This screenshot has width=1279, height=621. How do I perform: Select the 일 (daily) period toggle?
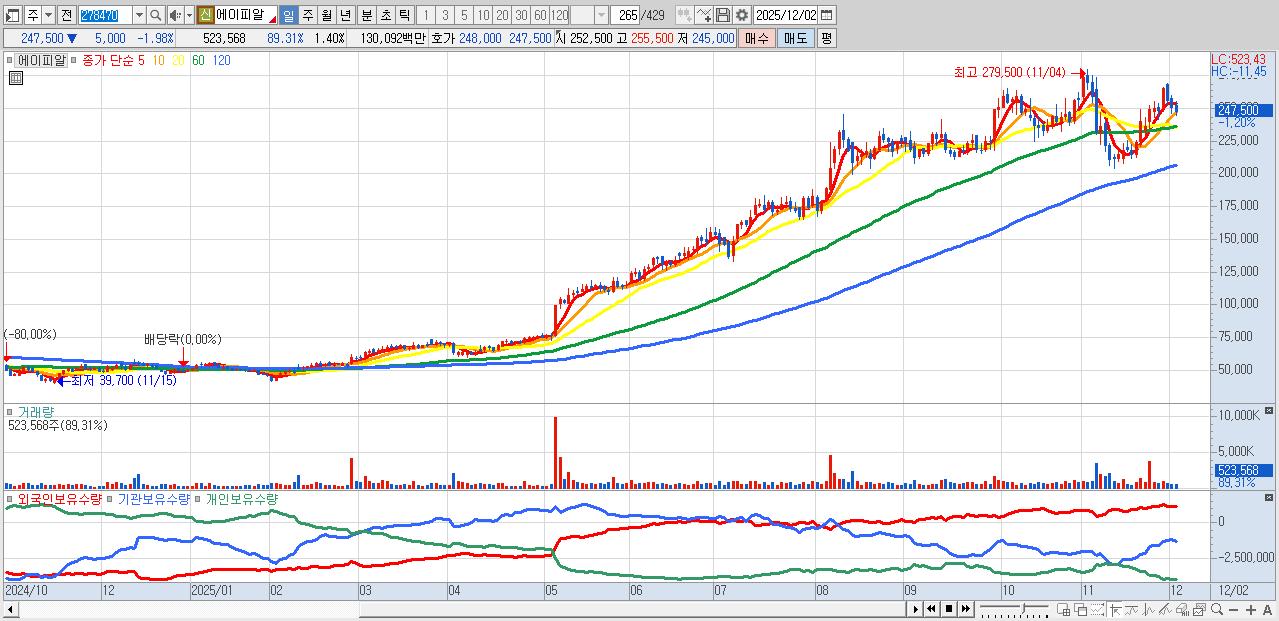point(288,15)
